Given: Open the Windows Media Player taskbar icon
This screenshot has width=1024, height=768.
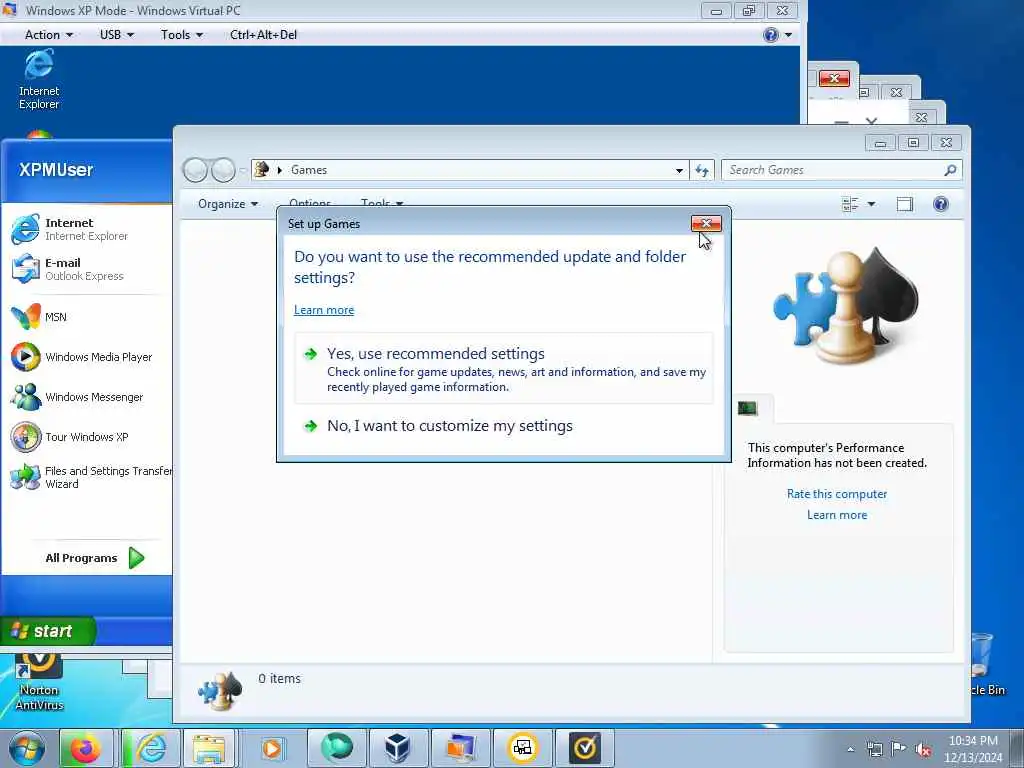Looking at the screenshot, I should click(x=272, y=748).
